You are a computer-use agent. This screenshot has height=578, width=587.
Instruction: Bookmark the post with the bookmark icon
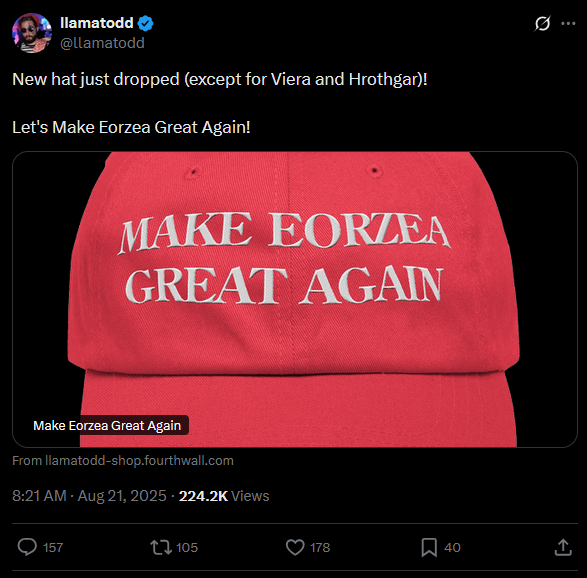429,547
